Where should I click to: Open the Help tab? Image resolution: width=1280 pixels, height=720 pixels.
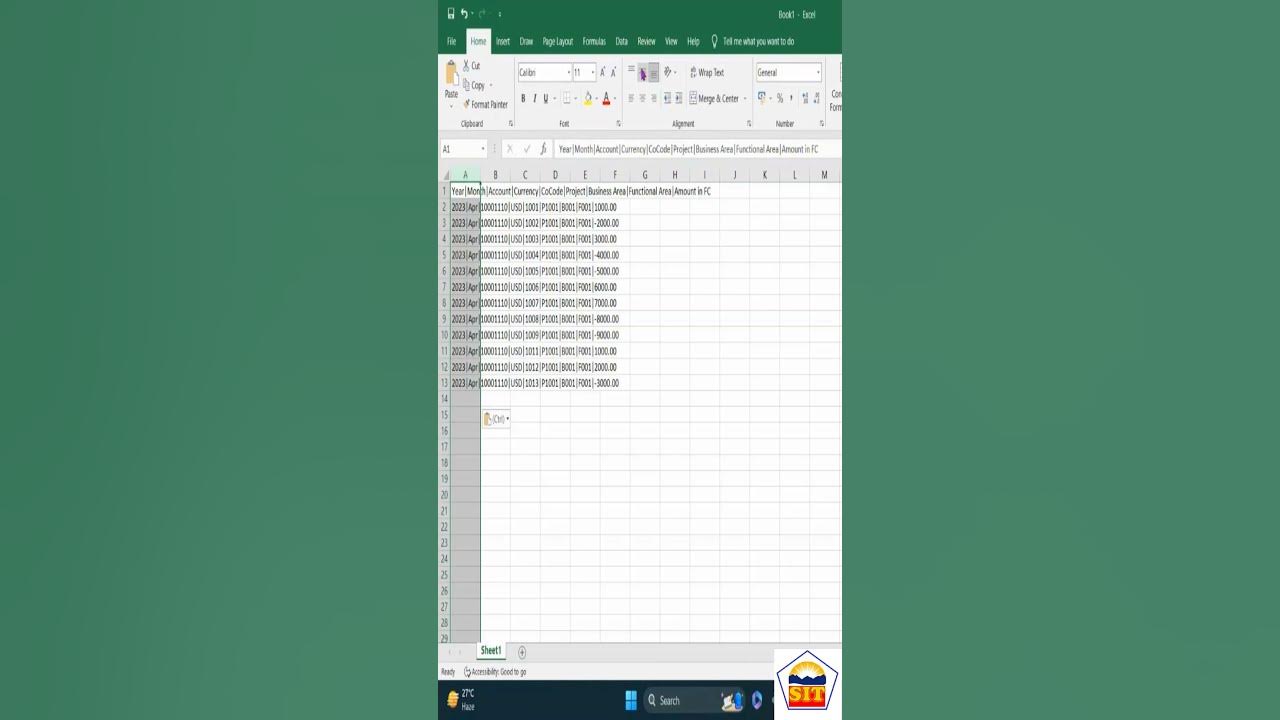693,41
